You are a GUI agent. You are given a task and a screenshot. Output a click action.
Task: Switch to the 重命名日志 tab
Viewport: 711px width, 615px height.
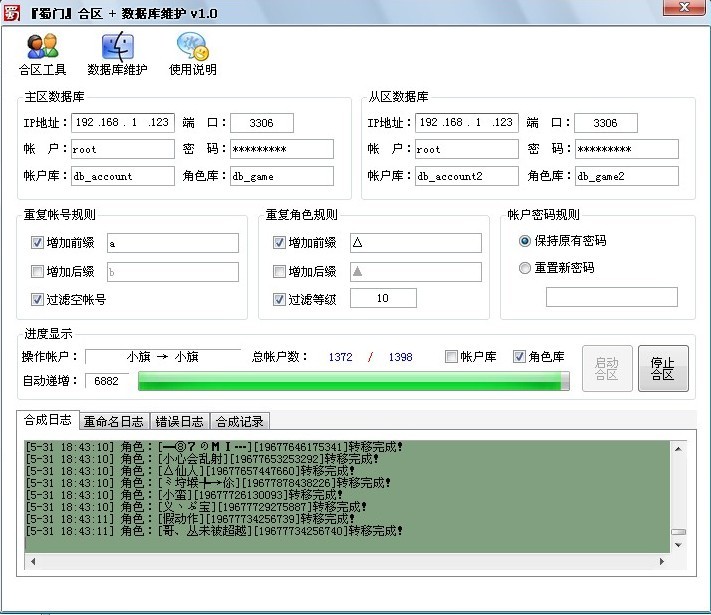113,421
